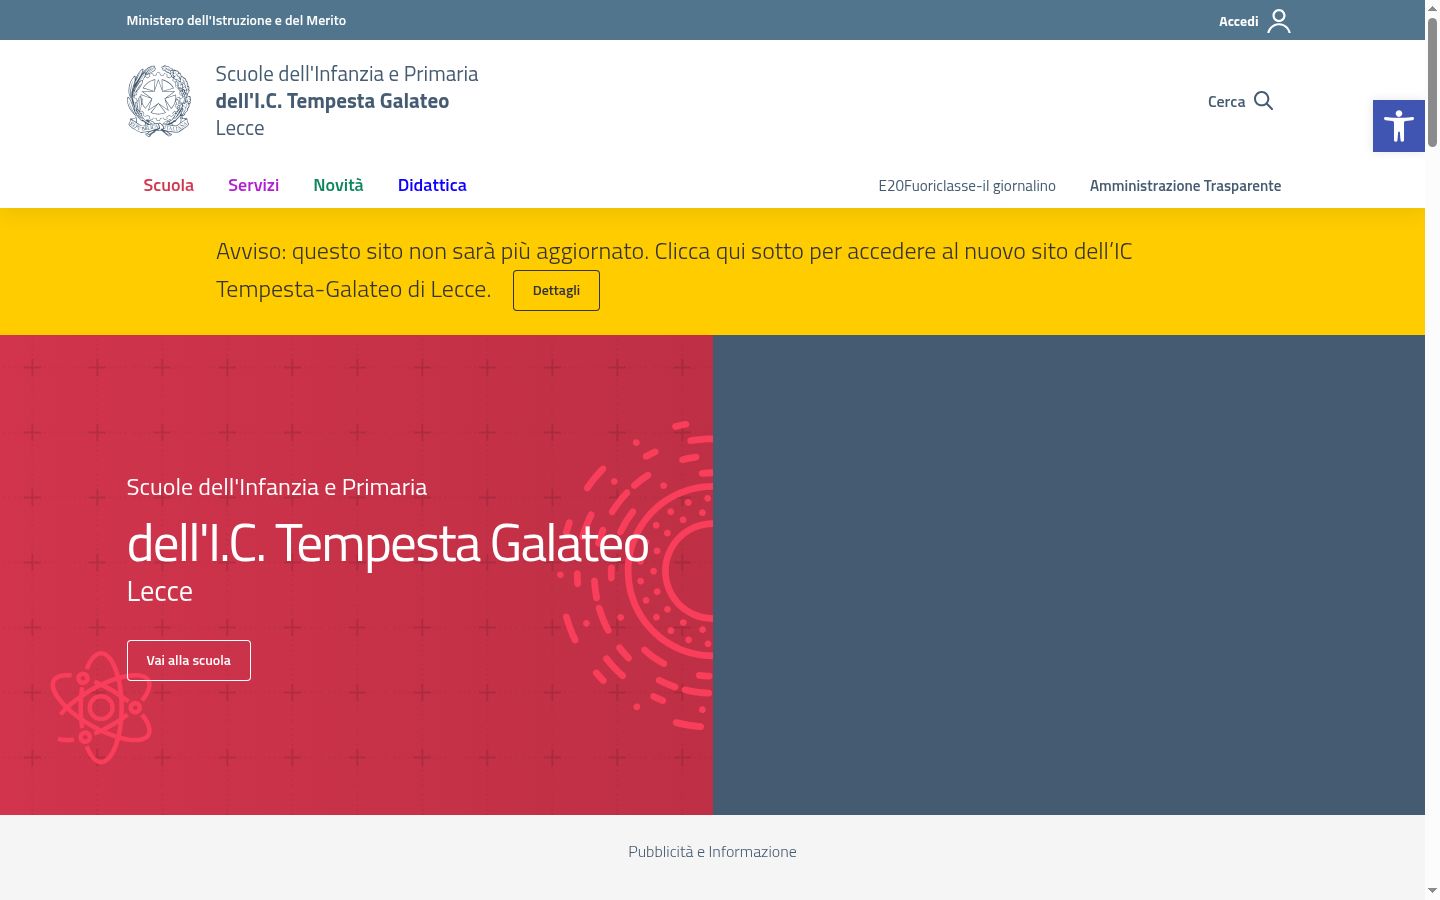Click the header school title dell'I.C. Tempesta Galateo

(332, 101)
